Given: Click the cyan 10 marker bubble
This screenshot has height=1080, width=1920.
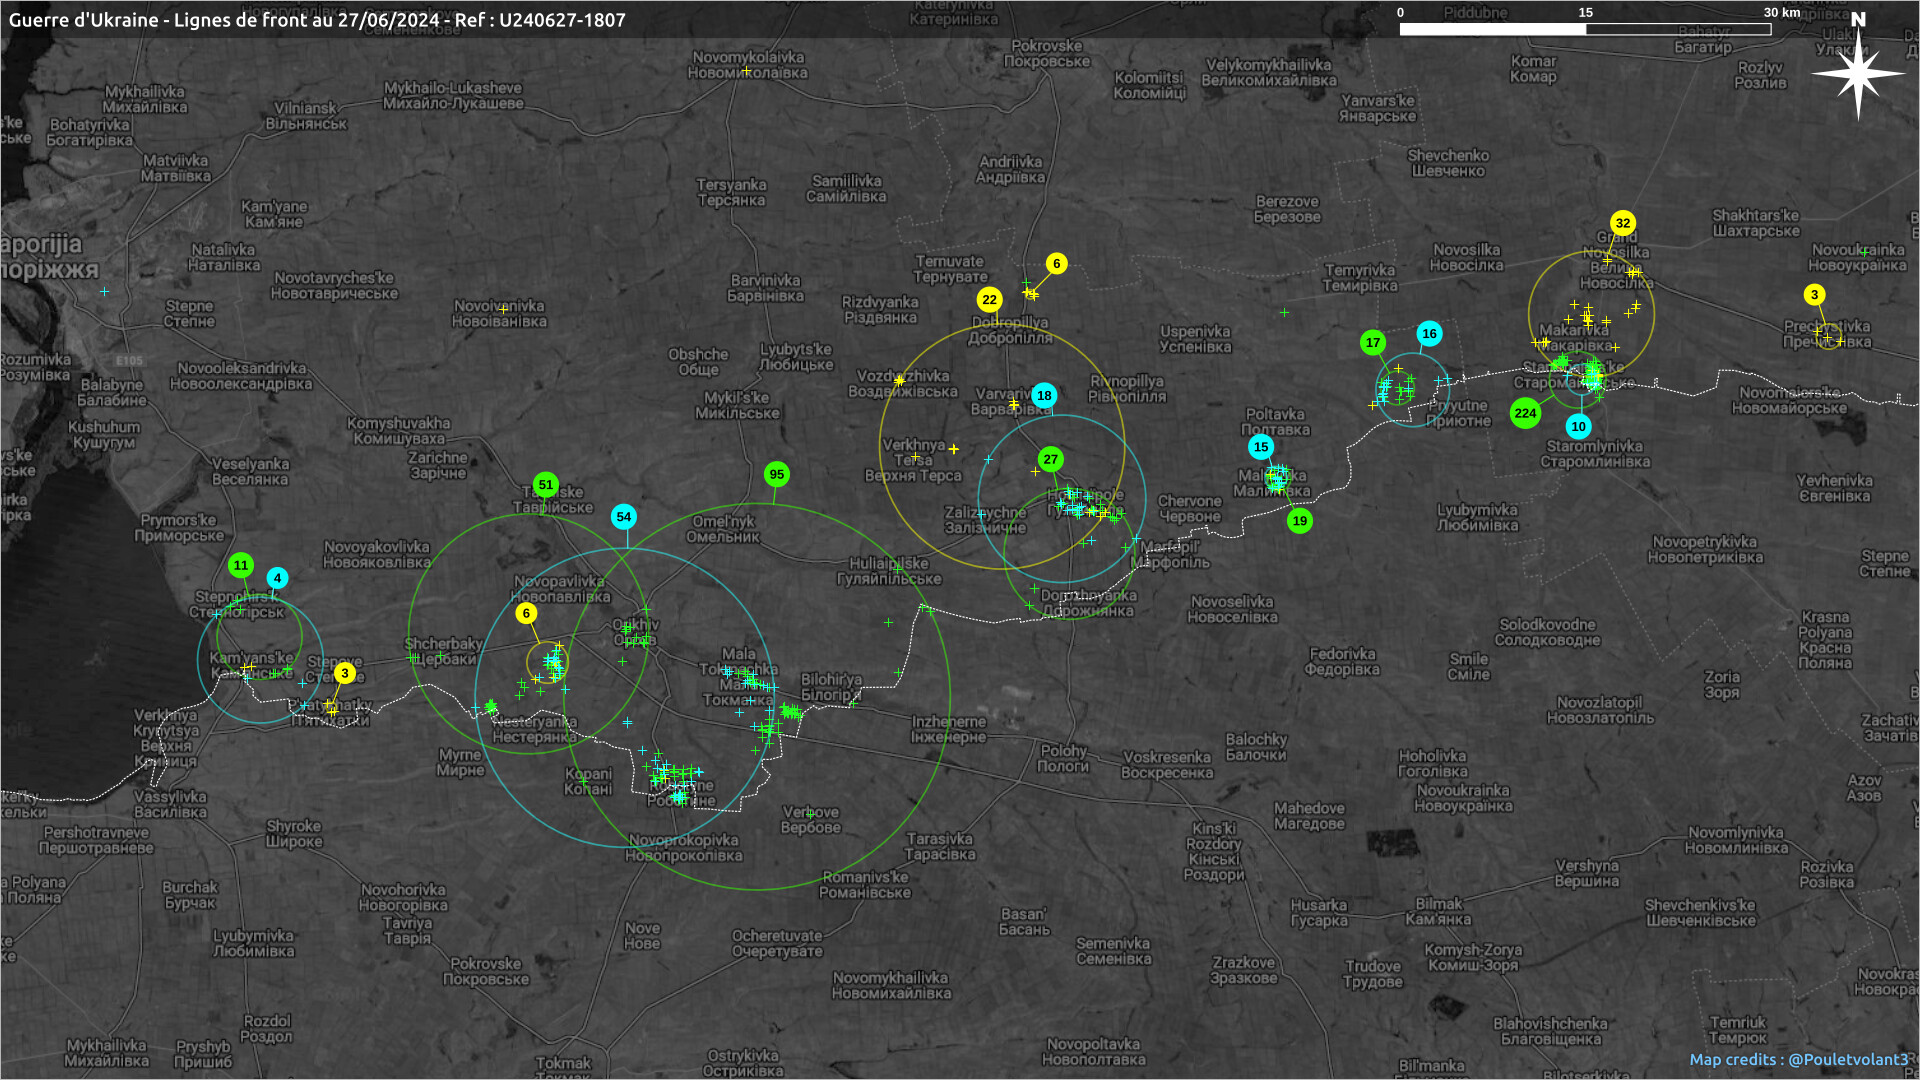Looking at the screenshot, I should point(1579,427).
